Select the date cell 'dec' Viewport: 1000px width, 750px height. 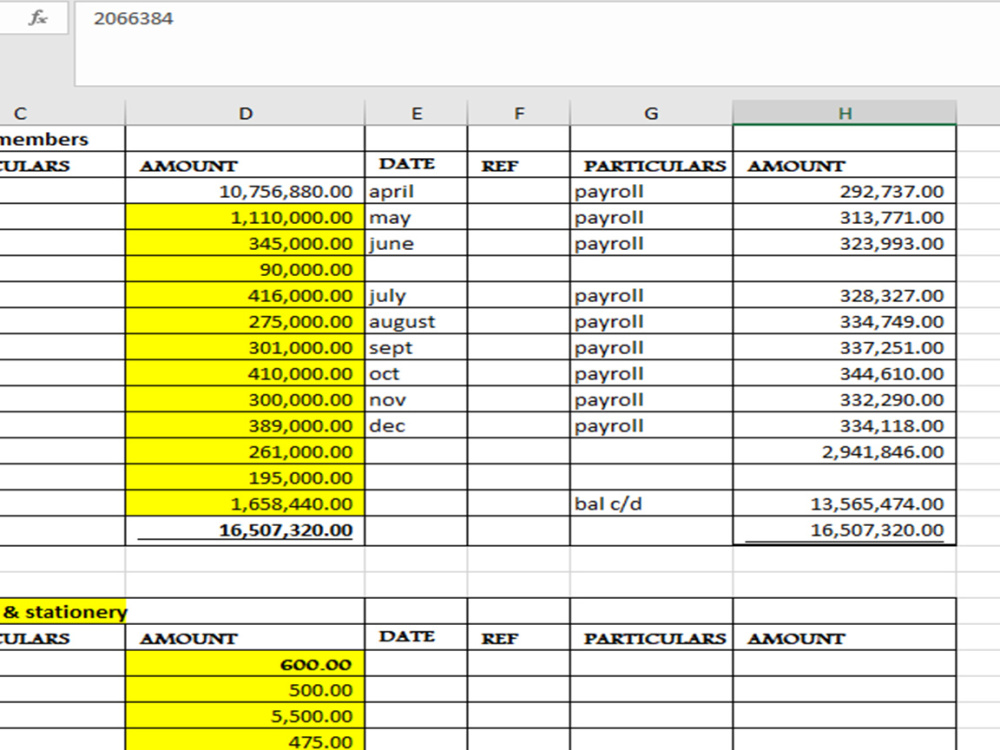pyautogui.click(x=416, y=426)
